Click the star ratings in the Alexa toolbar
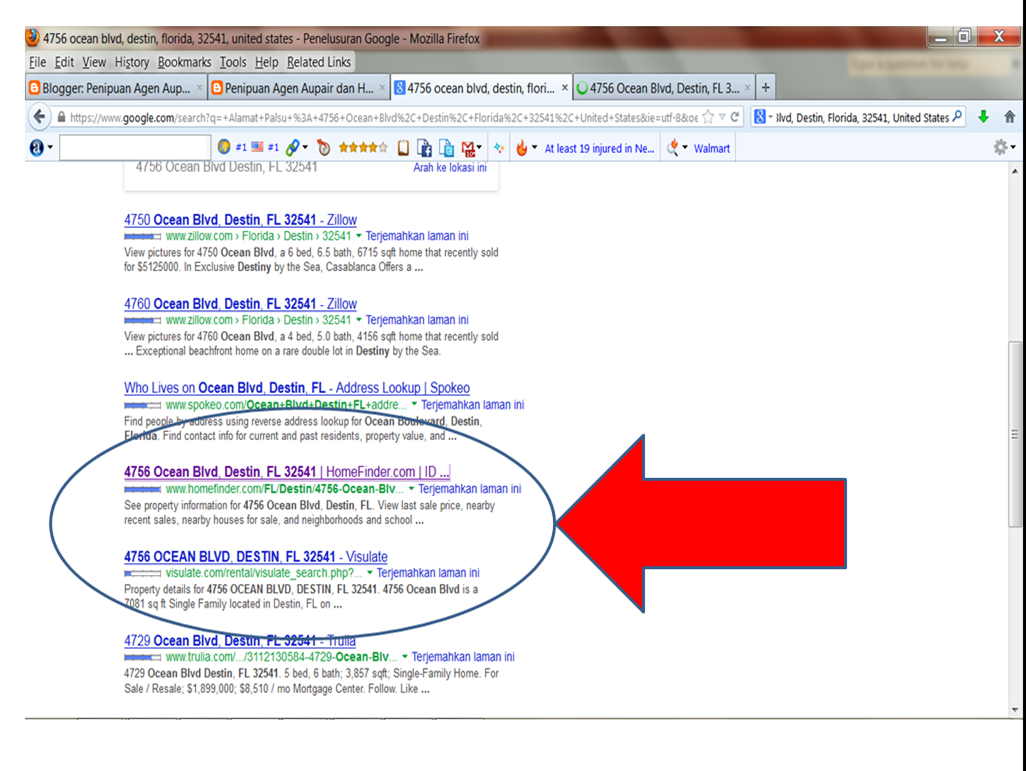 click(363, 147)
